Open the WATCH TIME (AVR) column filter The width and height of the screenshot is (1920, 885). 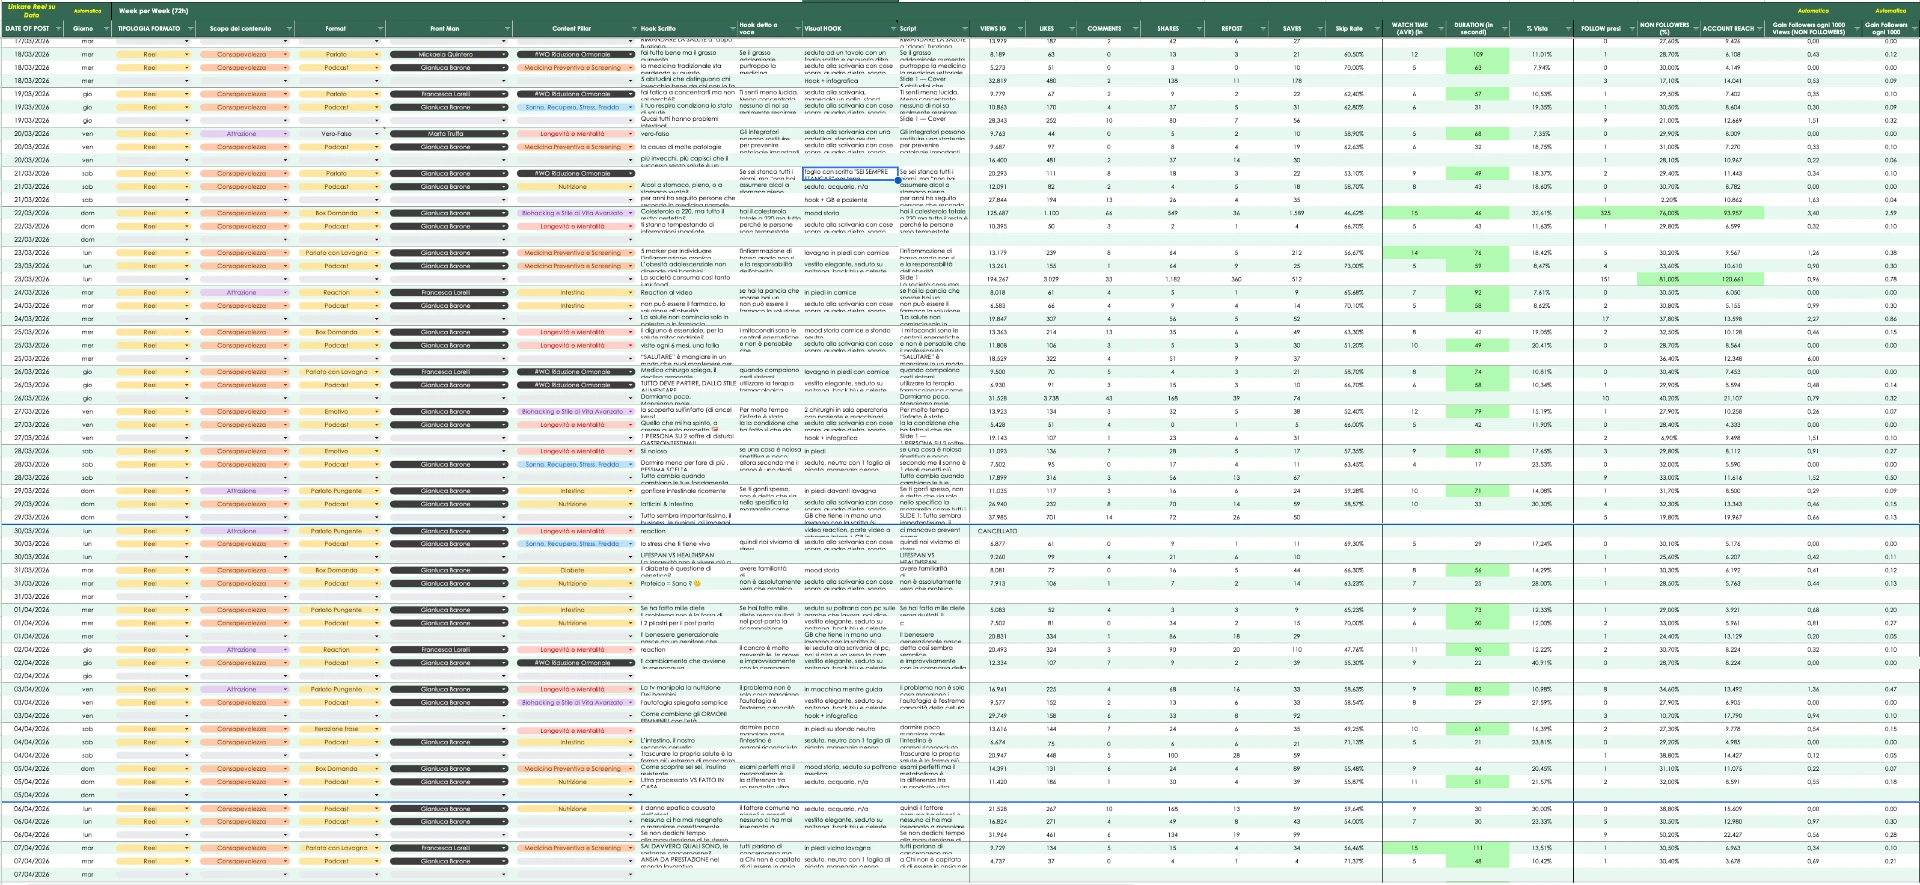(x=1439, y=29)
